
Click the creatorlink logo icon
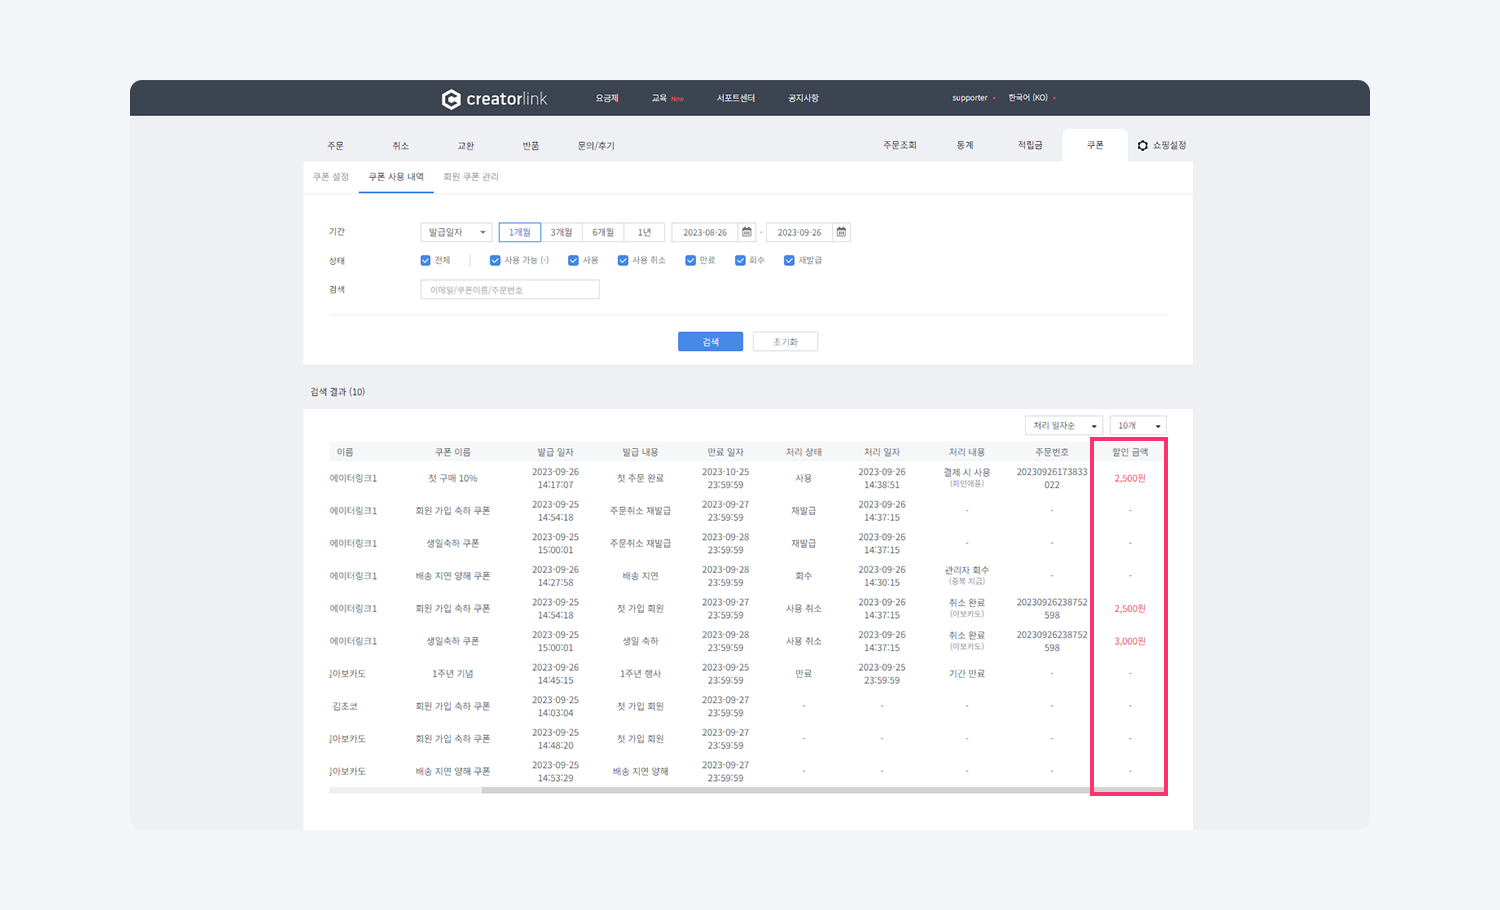point(451,99)
